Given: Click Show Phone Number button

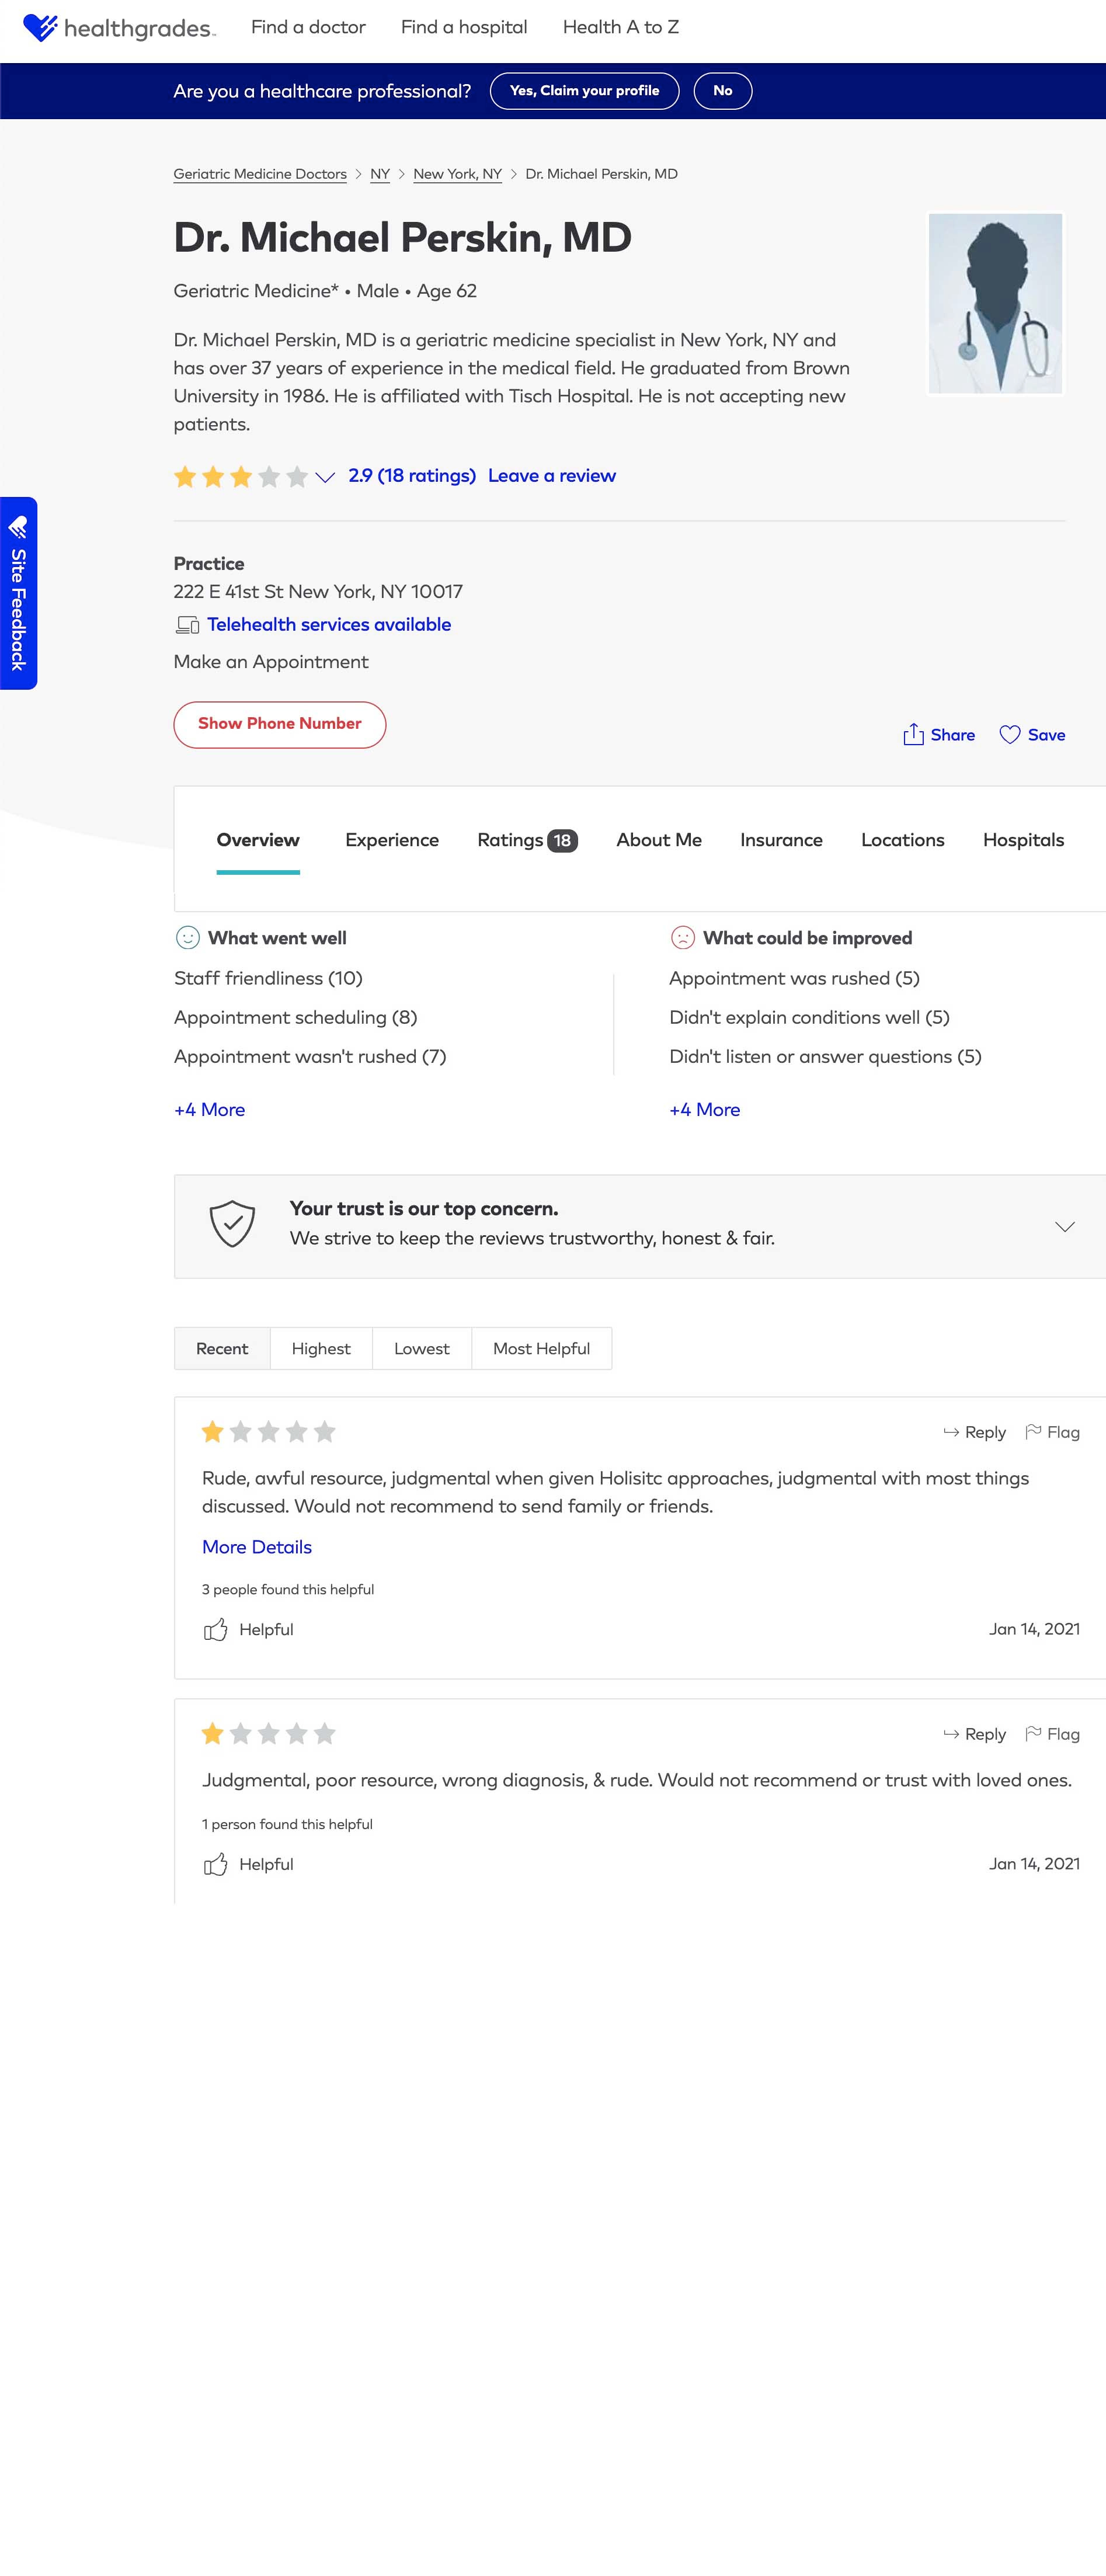Looking at the screenshot, I should 280,724.
